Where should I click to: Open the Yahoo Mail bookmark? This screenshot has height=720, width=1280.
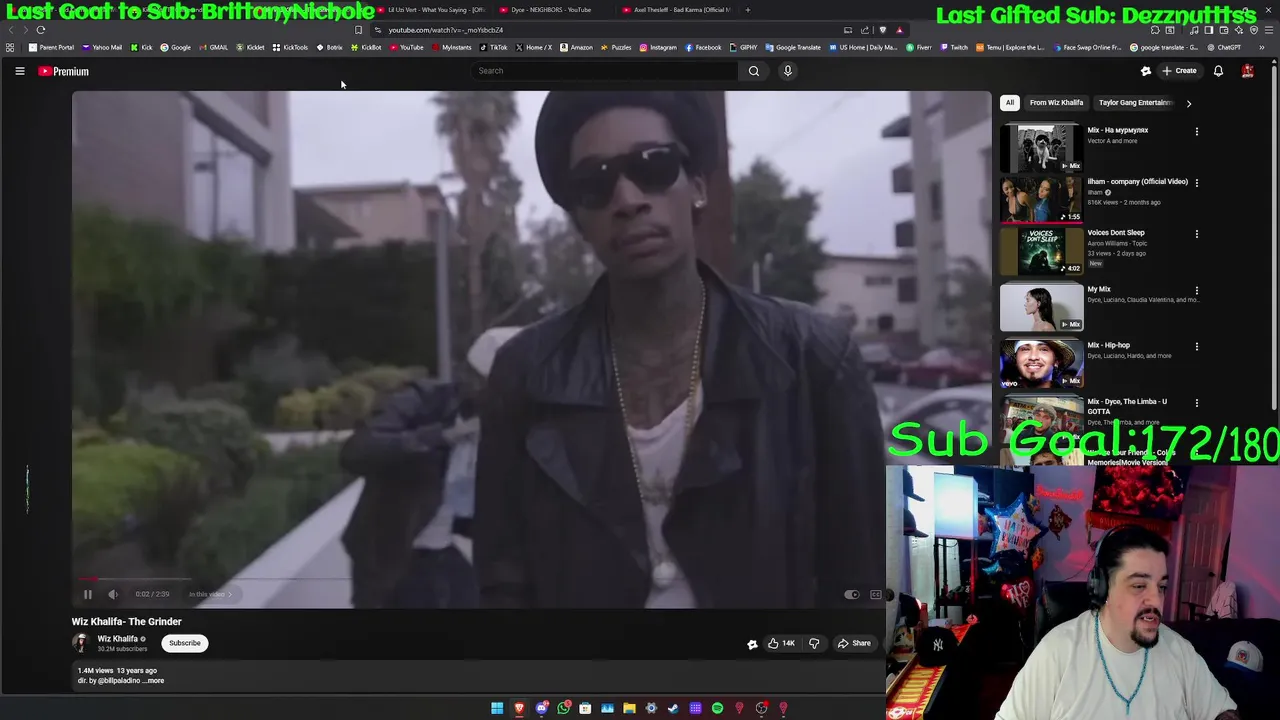(x=102, y=47)
